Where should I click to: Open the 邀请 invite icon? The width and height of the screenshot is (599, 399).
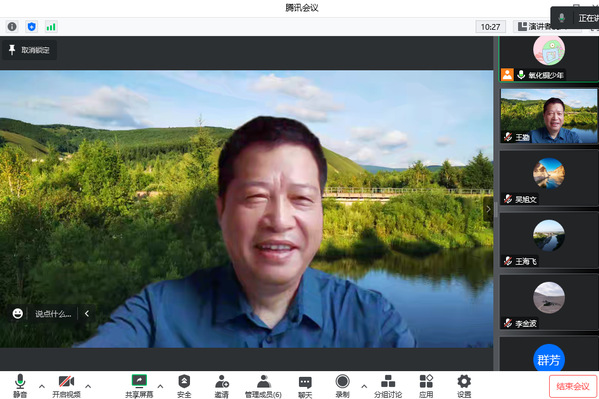point(222,385)
